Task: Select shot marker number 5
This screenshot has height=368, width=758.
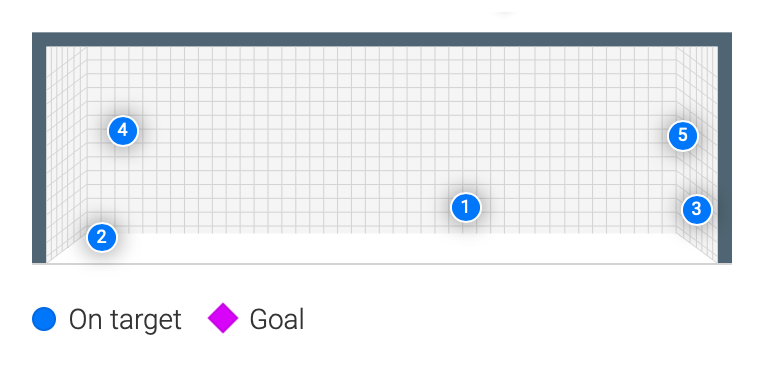Action: [x=683, y=135]
